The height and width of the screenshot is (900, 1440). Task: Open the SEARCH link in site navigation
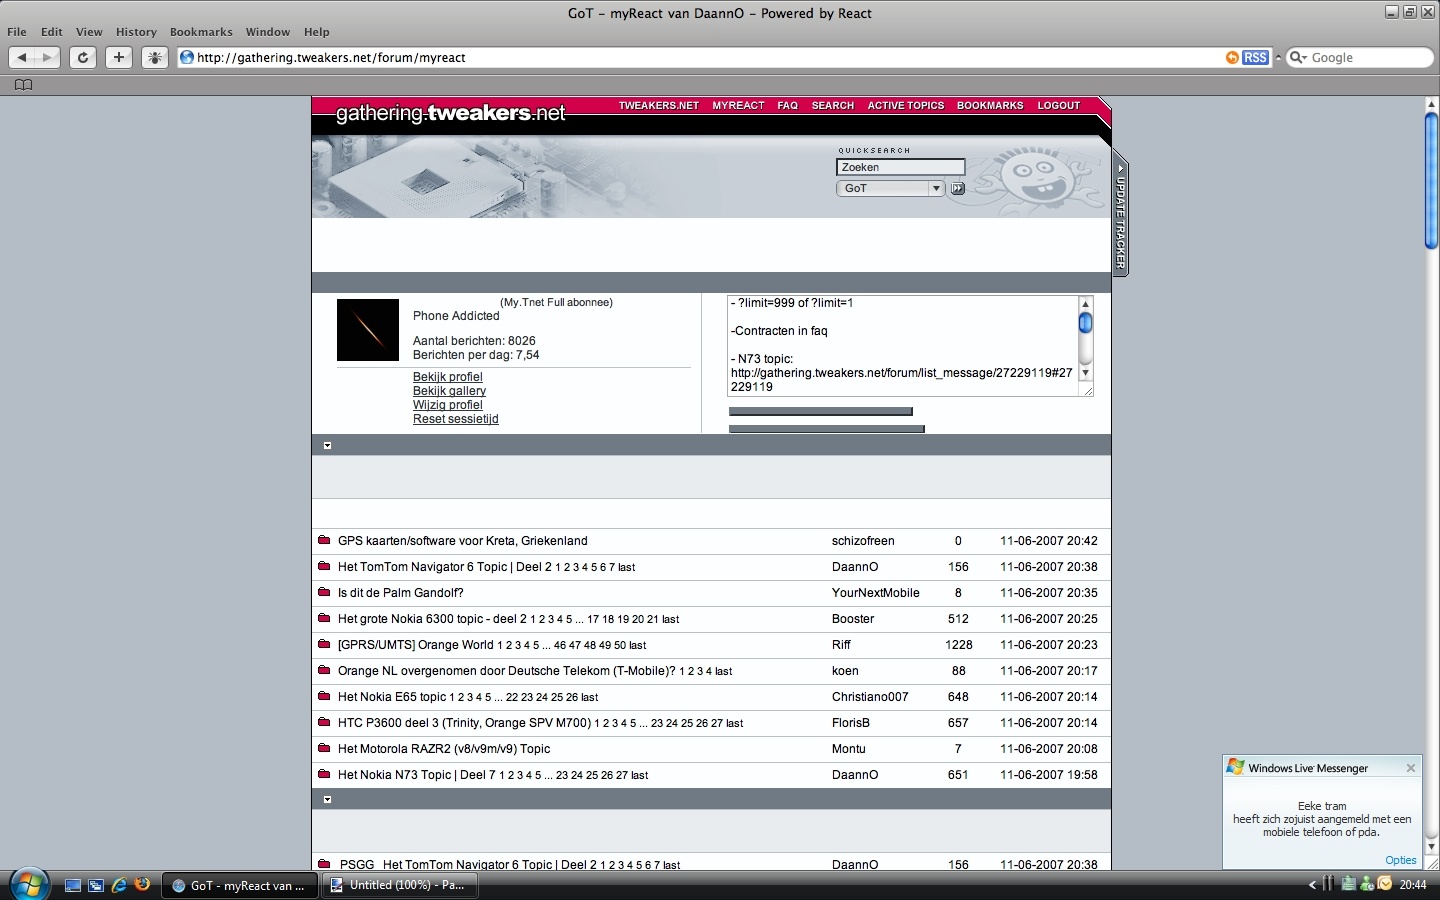point(833,105)
